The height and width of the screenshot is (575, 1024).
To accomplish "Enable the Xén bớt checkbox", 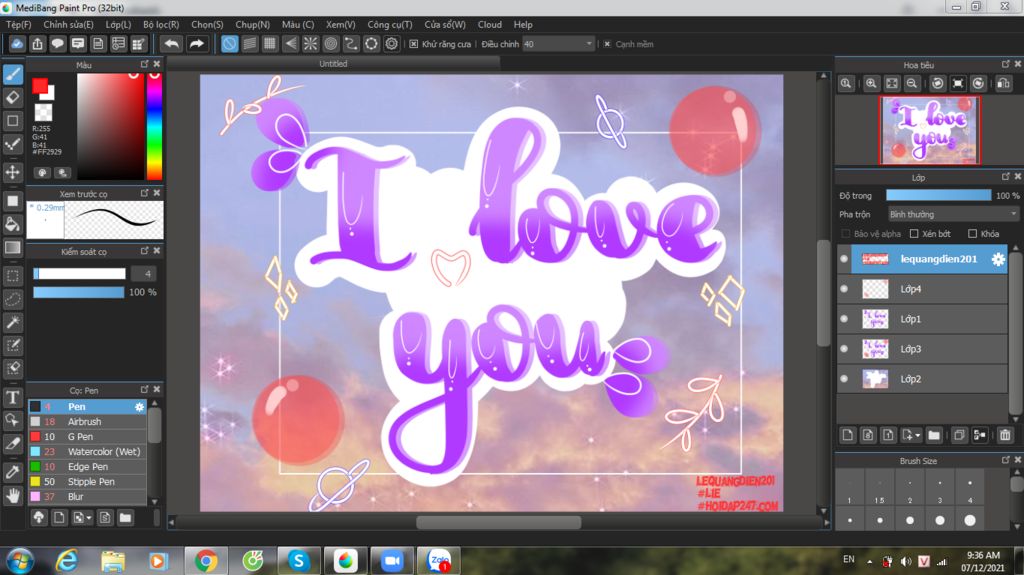I will point(914,234).
